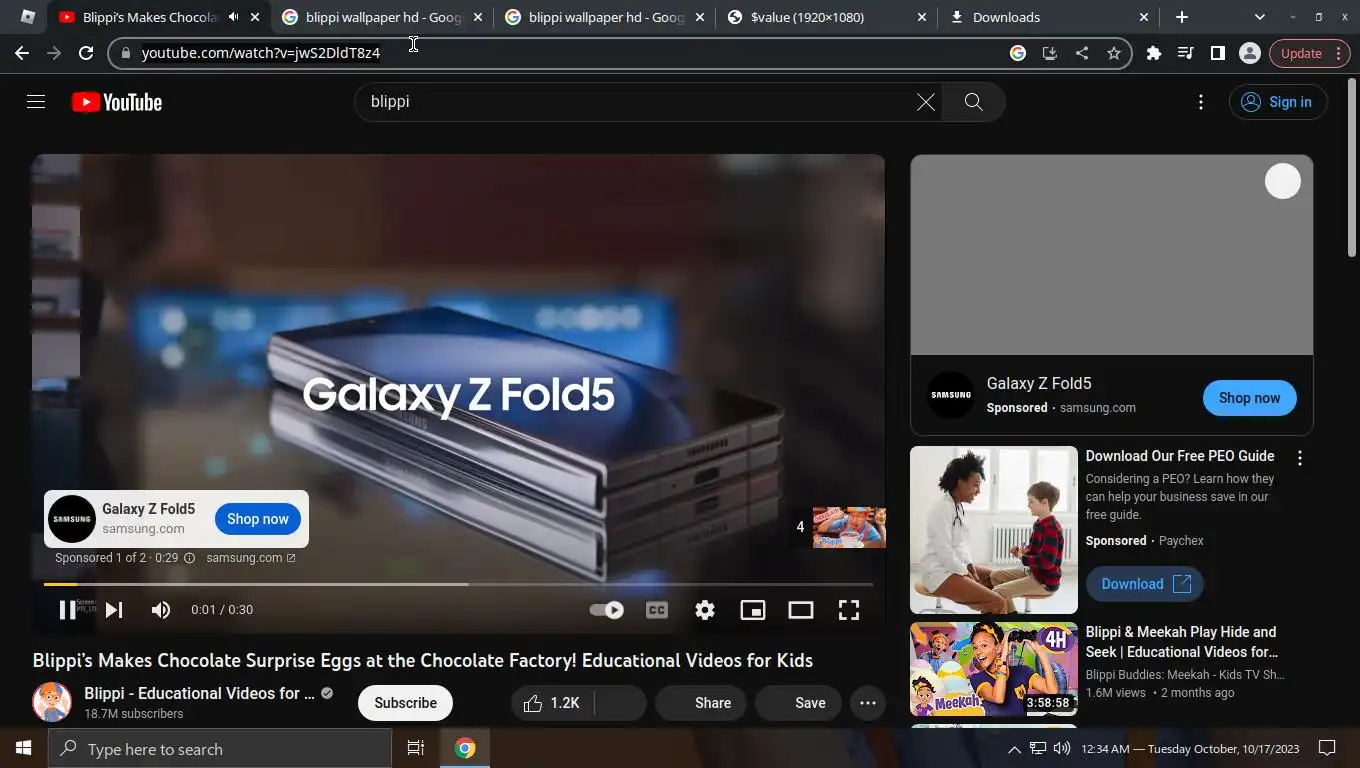The height and width of the screenshot is (768, 1360).
Task: Shop now button in Galaxy Z Fold5 sidebar ad
Action: [1249, 398]
